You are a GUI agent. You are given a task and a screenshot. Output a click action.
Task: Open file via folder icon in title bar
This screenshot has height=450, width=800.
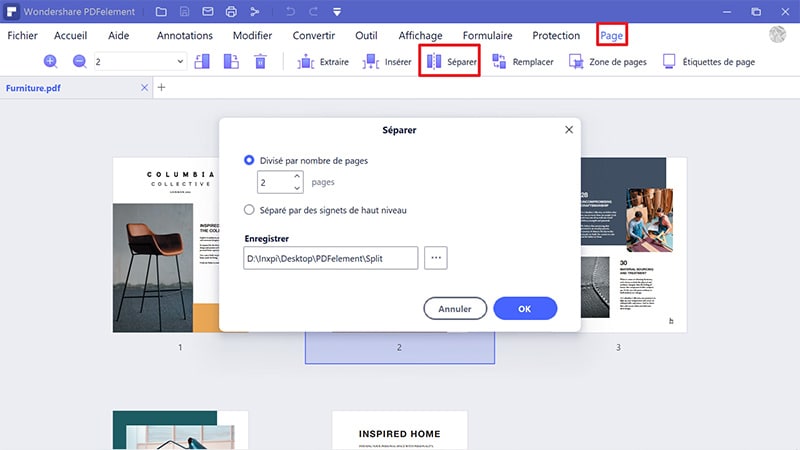(161, 11)
